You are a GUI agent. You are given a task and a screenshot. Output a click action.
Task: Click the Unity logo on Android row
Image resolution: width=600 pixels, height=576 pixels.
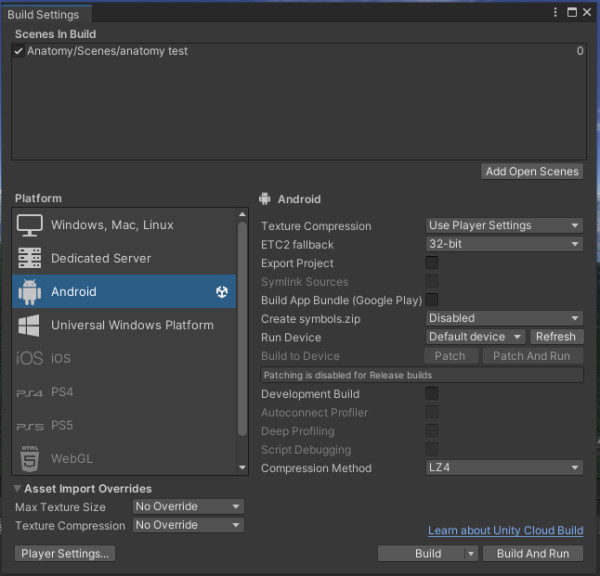pyautogui.click(x=222, y=292)
